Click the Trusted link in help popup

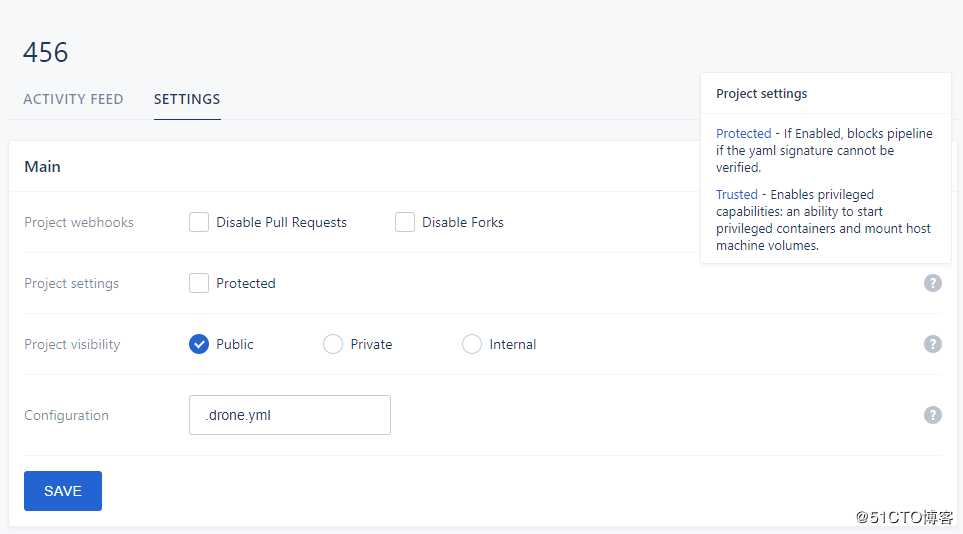coord(736,194)
